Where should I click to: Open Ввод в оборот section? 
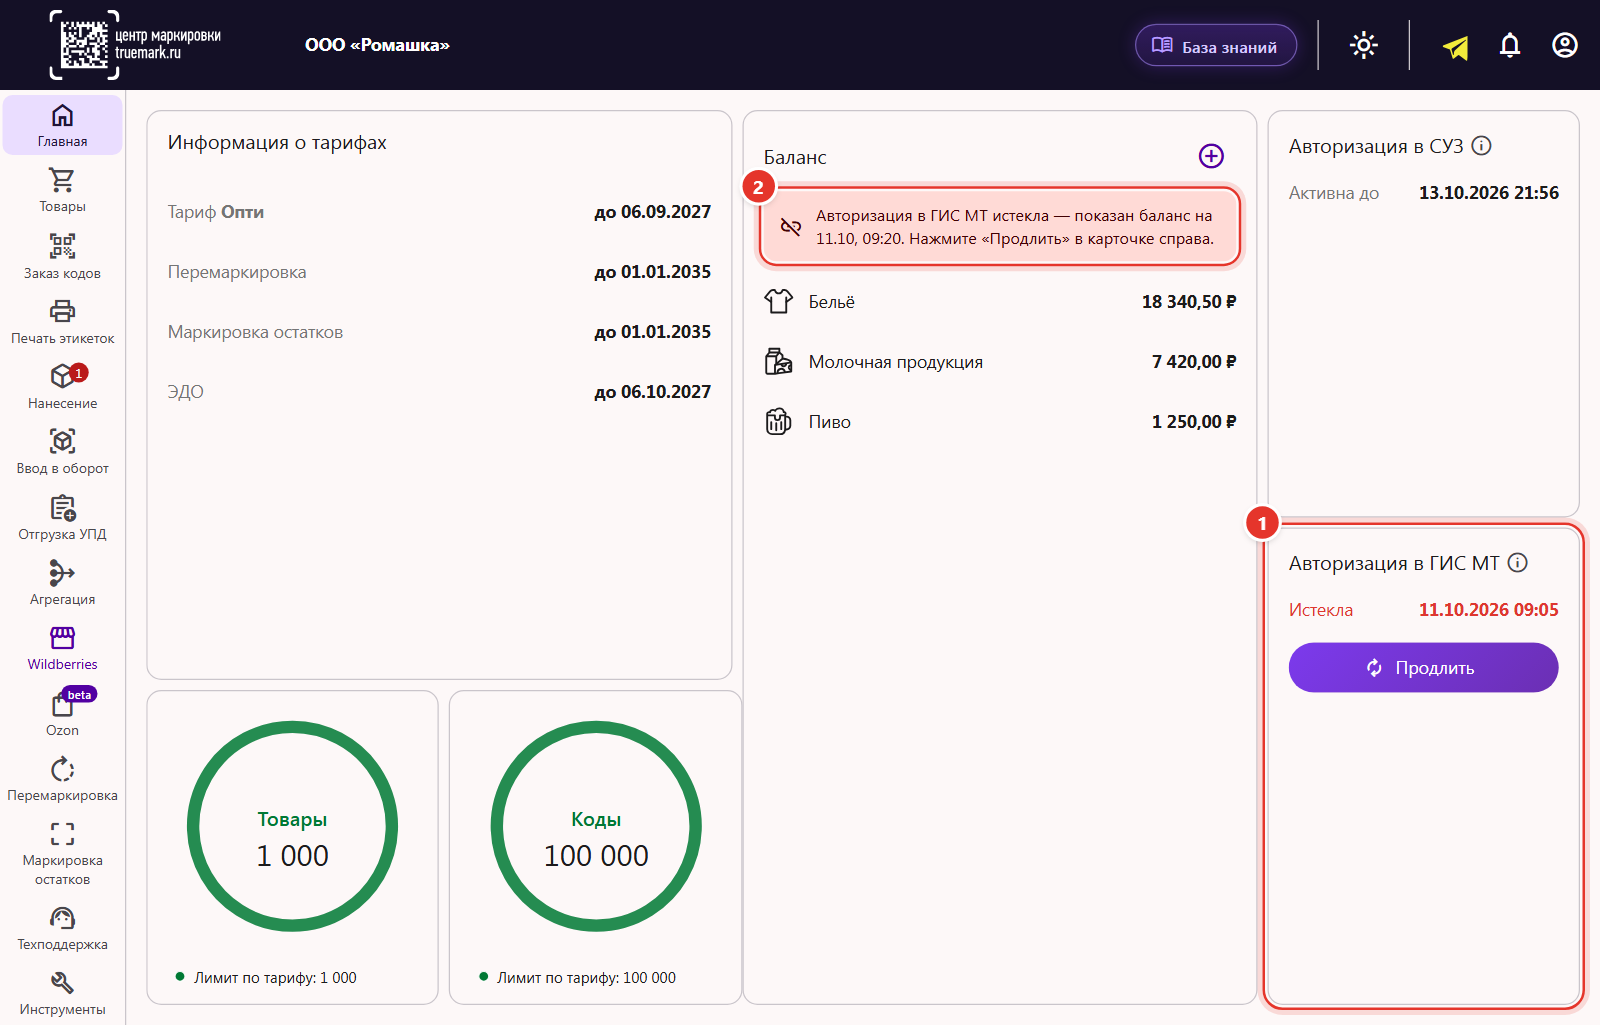[x=62, y=452]
